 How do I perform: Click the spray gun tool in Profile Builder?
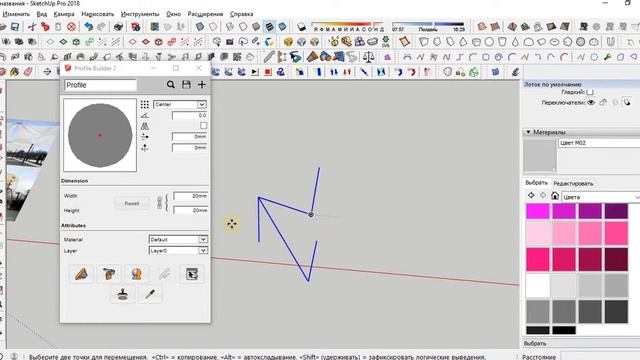(x=109, y=273)
